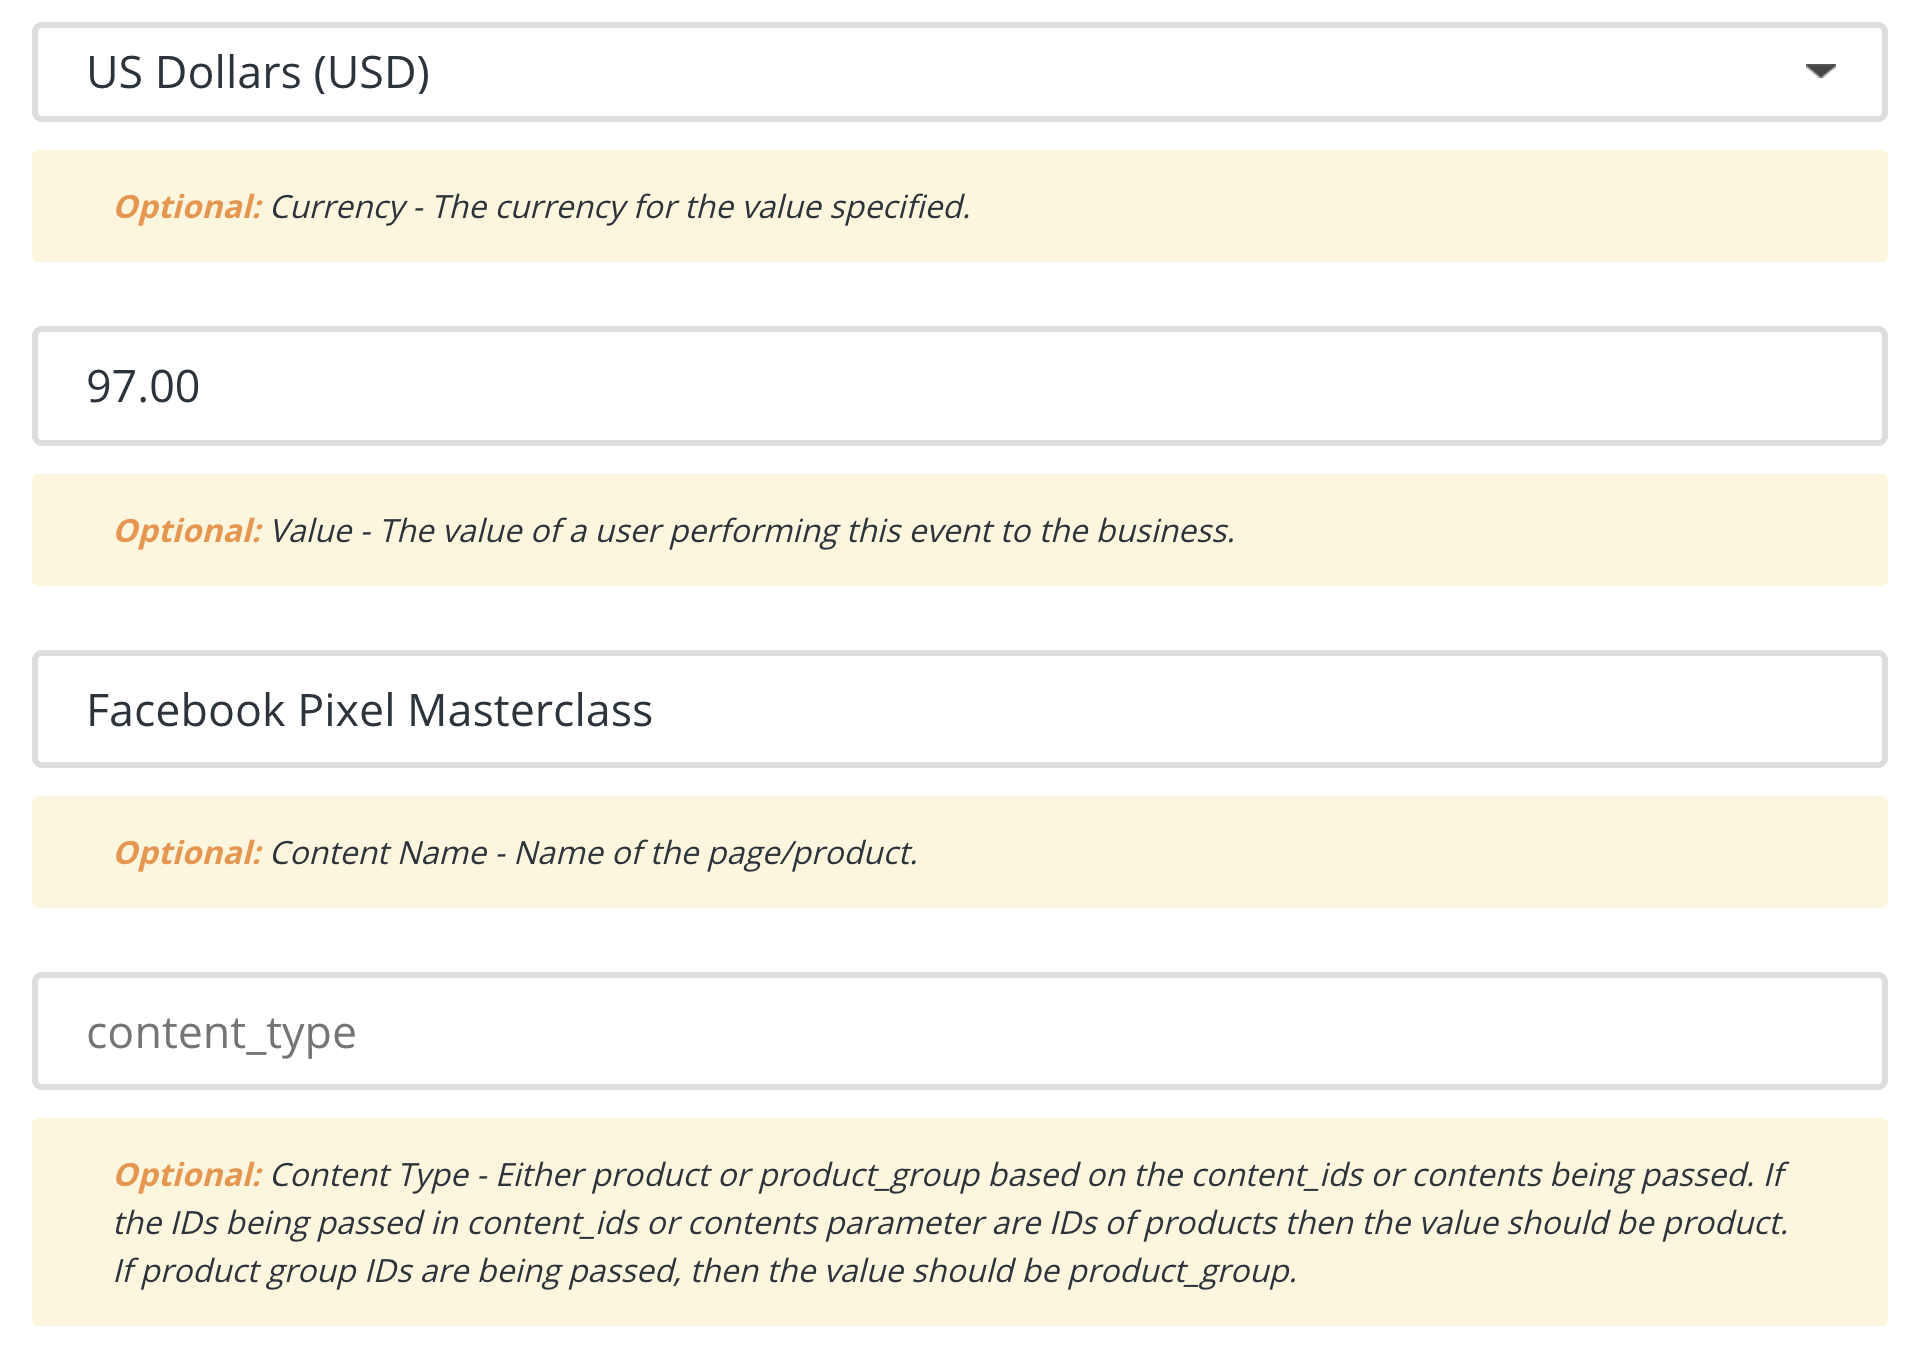Place cursor after 97.00 text
This screenshot has width=1920, height=1350.
tap(202, 387)
